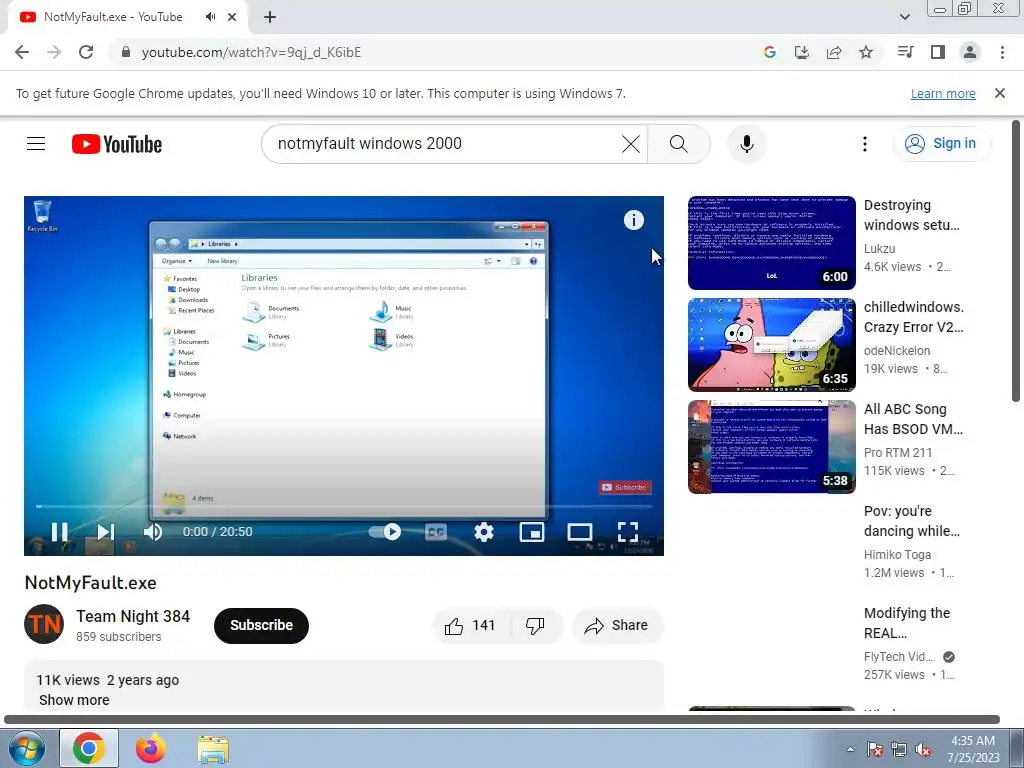Open Team Night 384 channel name
This screenshot has width=1024, height=768.
[x=133, y=616]
